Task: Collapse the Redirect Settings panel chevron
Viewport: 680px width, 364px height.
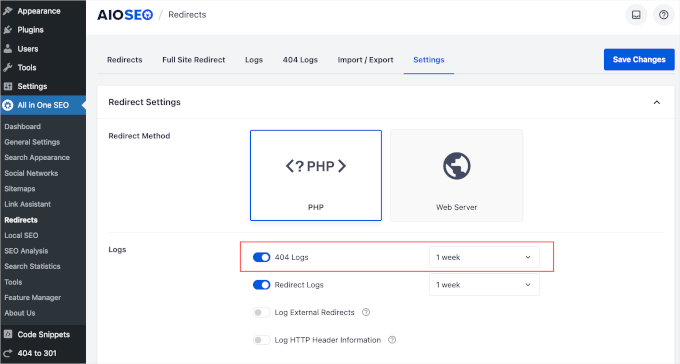Action: click(657, 102)
